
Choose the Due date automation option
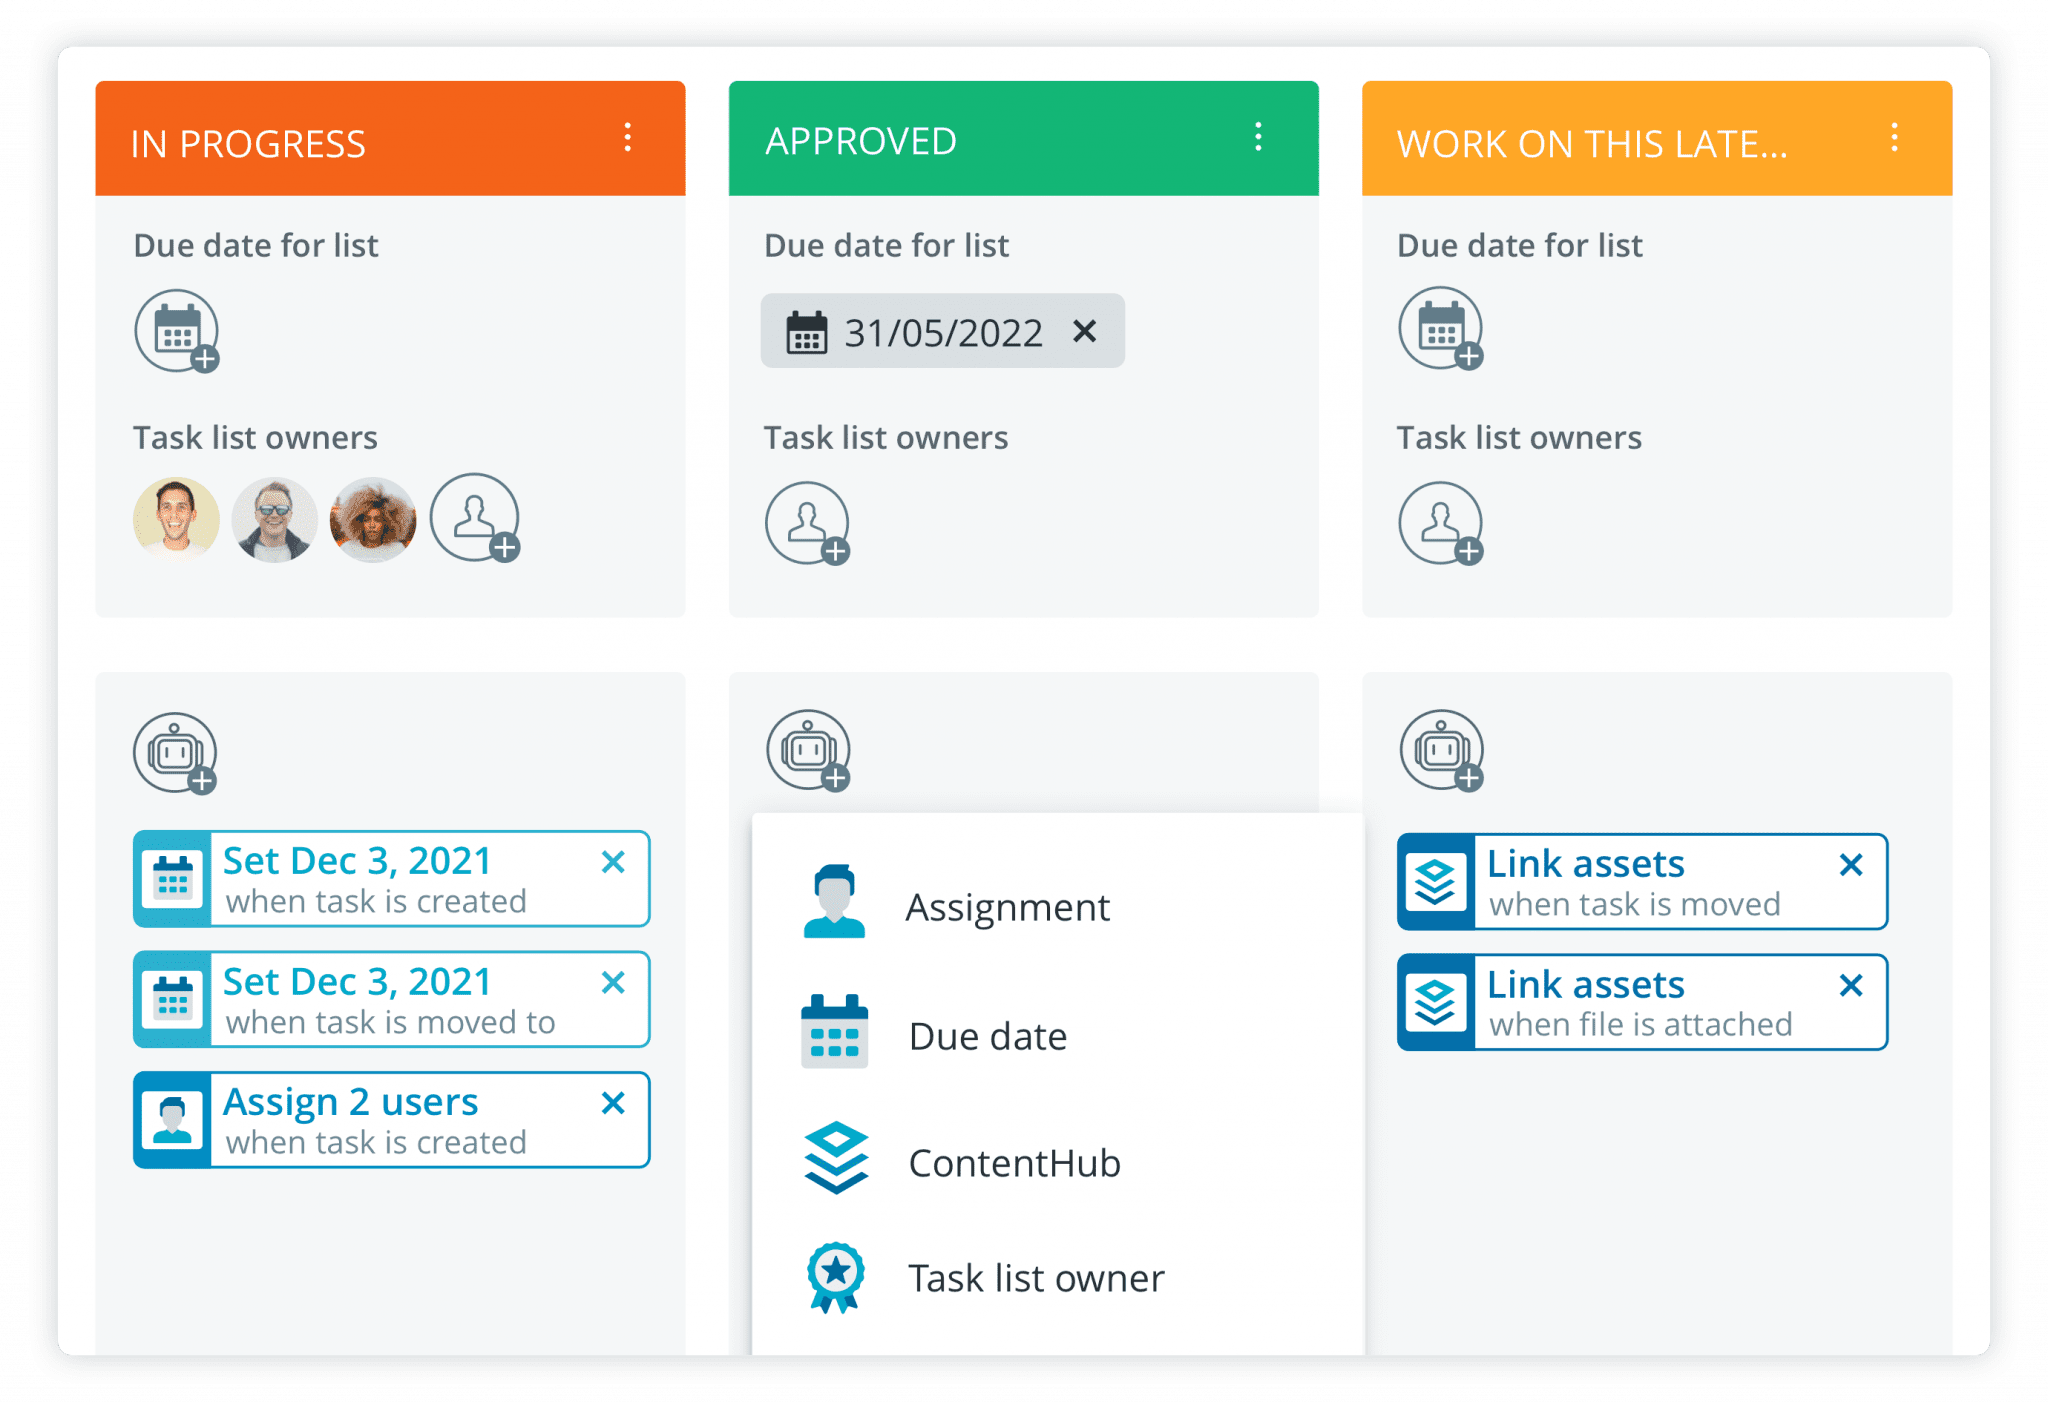coord(987,1035)
